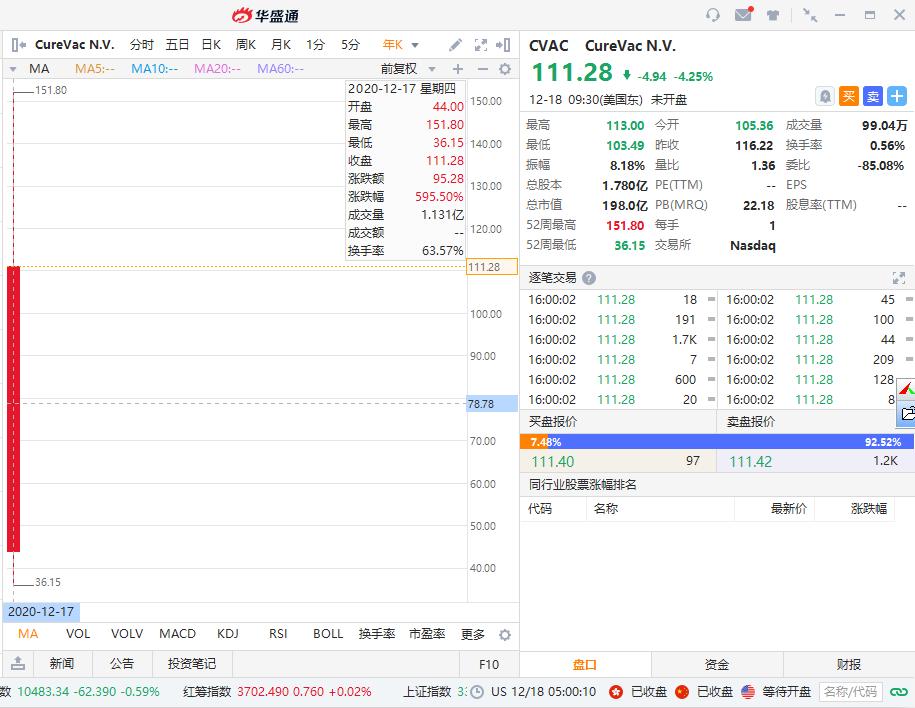Select the pencil drawing tool icon
The width and height of the screenshot is (915, 708).
click(x=455, y=45)
